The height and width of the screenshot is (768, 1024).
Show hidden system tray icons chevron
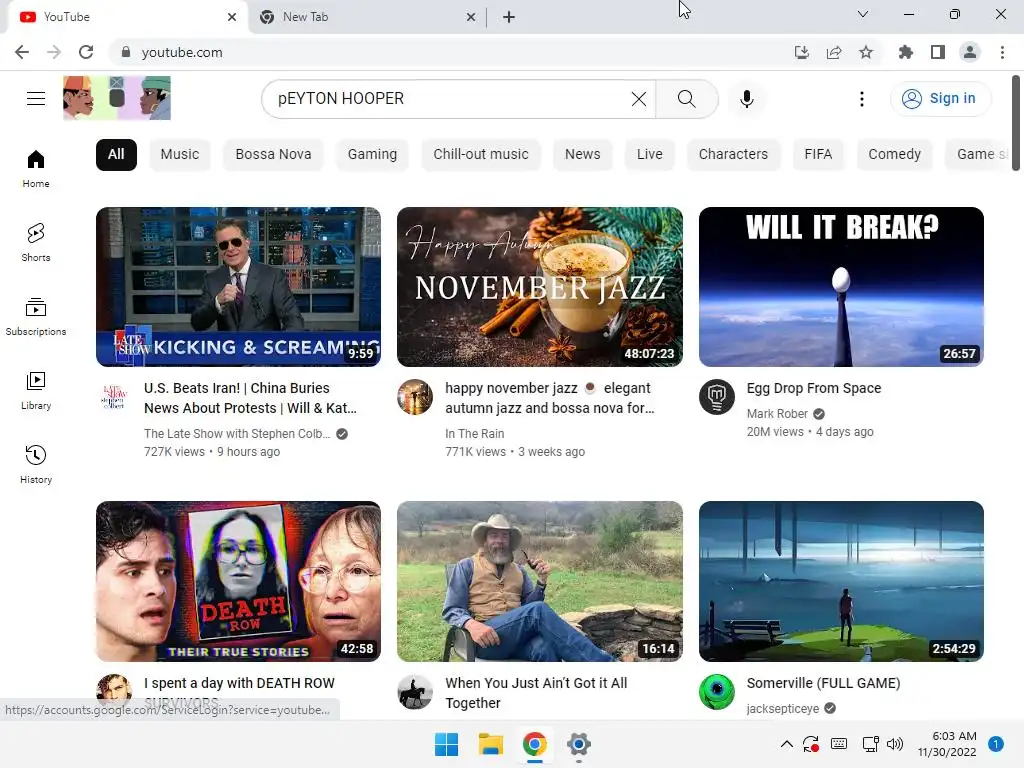click(787, 744)
